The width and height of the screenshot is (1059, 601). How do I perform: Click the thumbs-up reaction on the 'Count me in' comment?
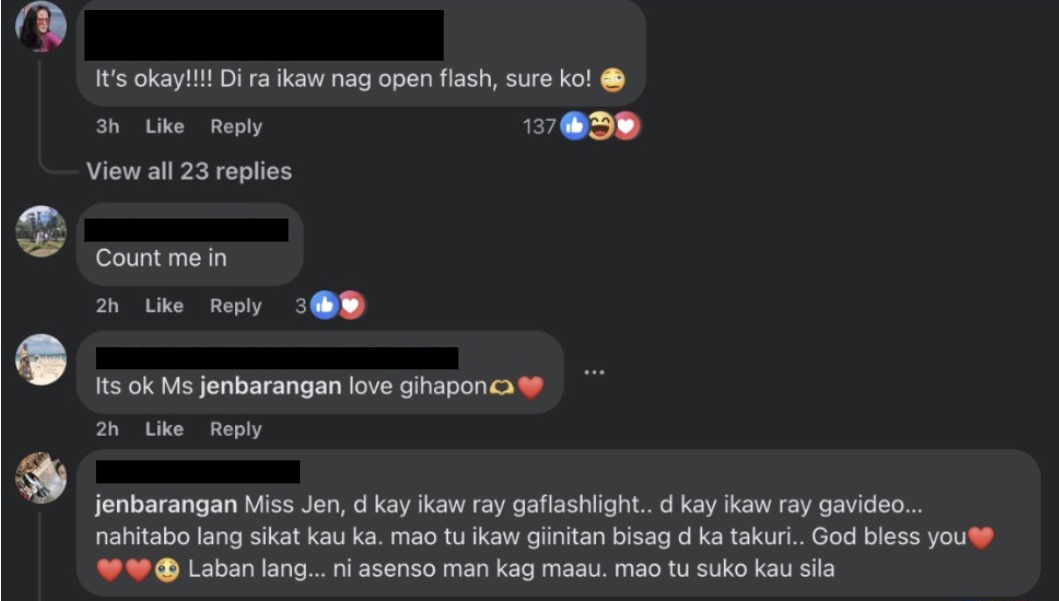pos(324,306)
